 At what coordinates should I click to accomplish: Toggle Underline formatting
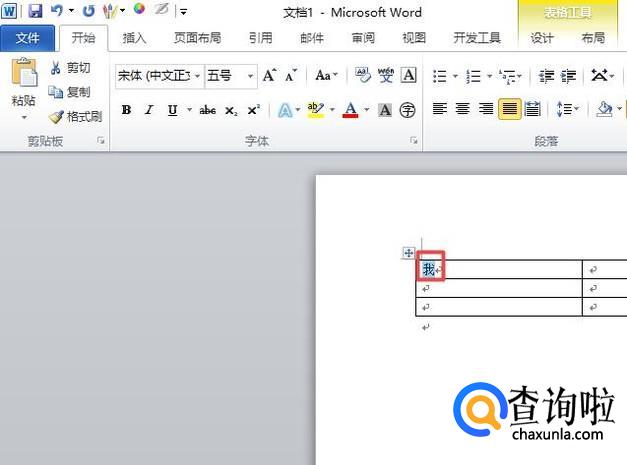(x=172, y=110)
